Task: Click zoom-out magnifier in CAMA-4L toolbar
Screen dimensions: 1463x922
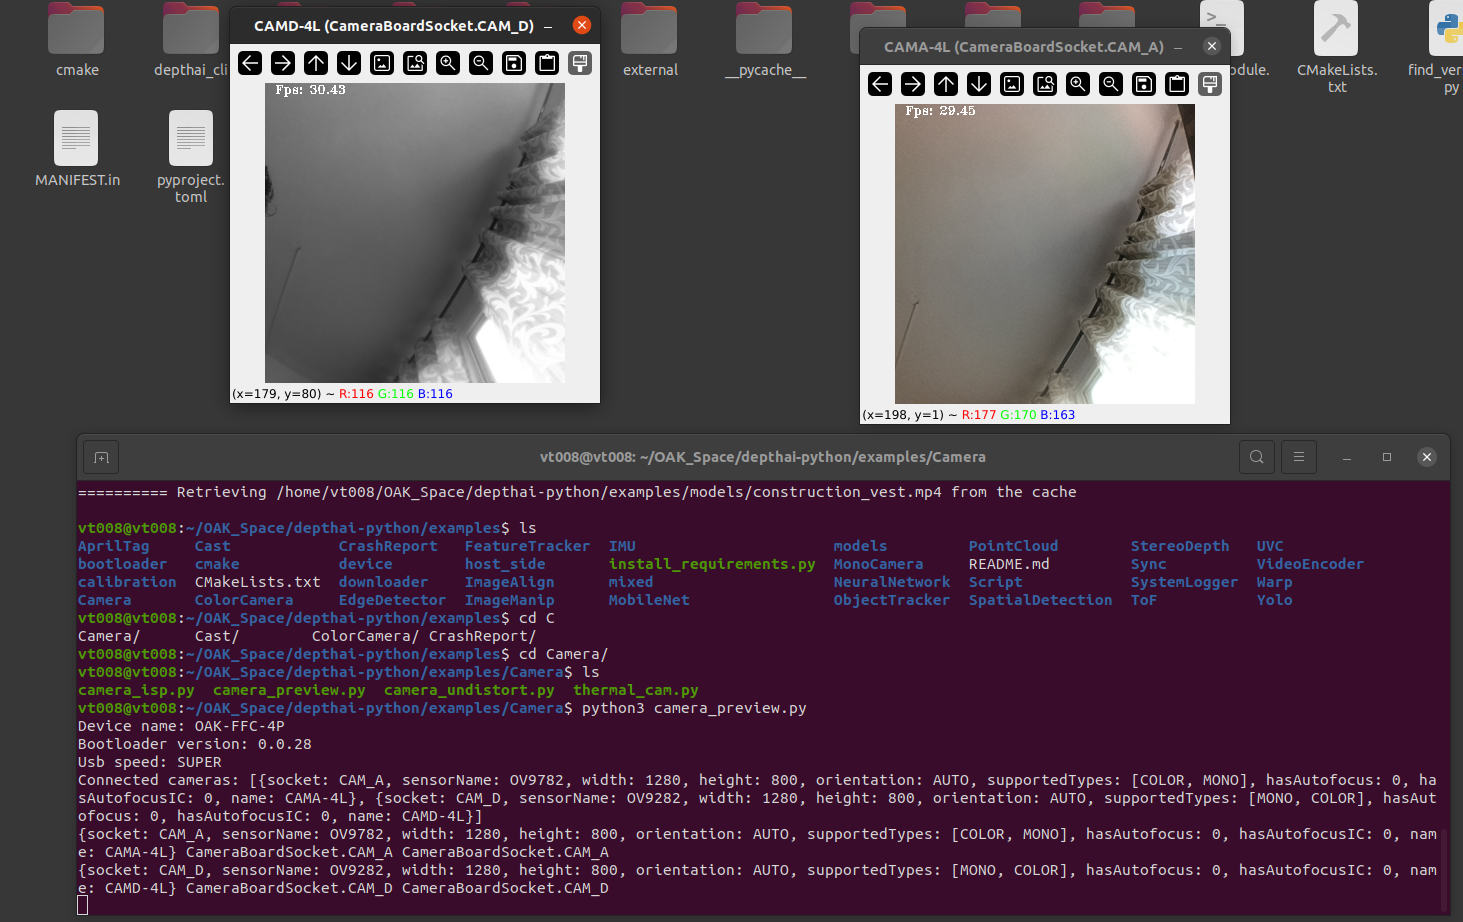Action: tap(1111, 84)
